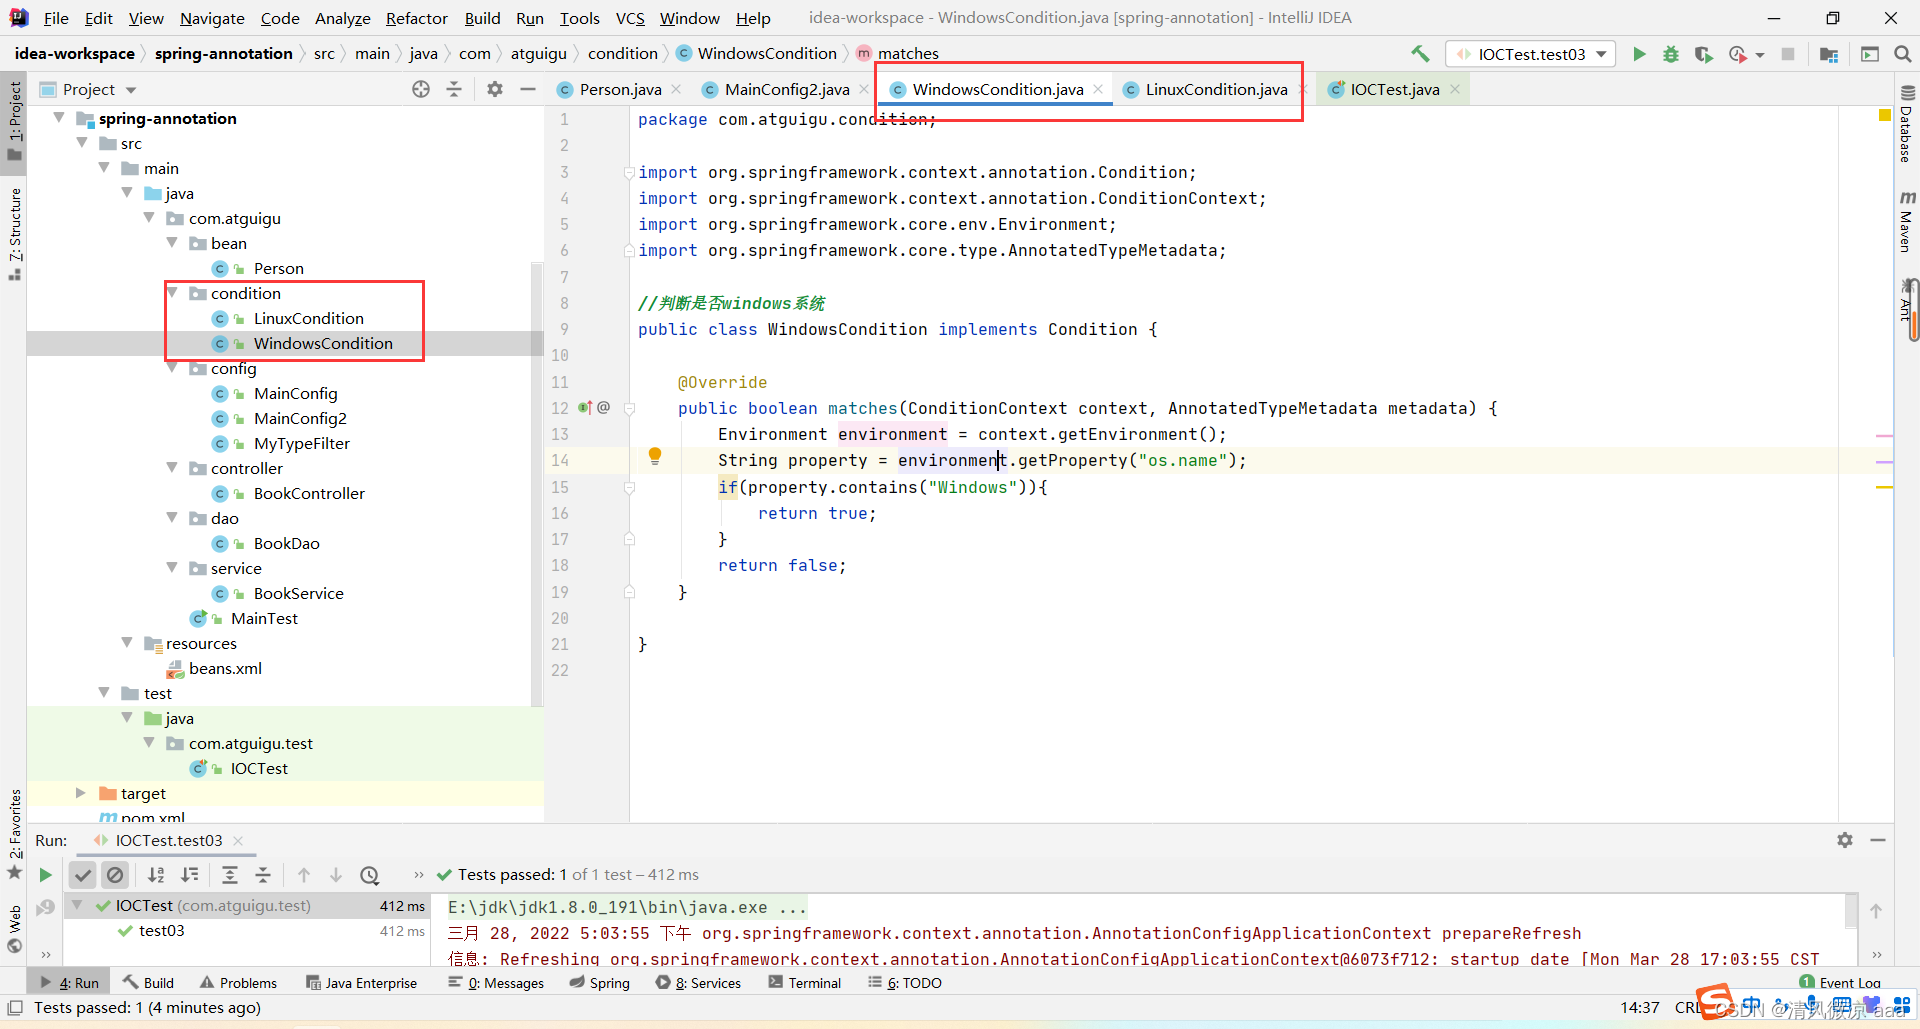The width and height of the screenshot is (1920, 1029).
Task: Click the locate/select opened file icon
Action: pos(421,89)
